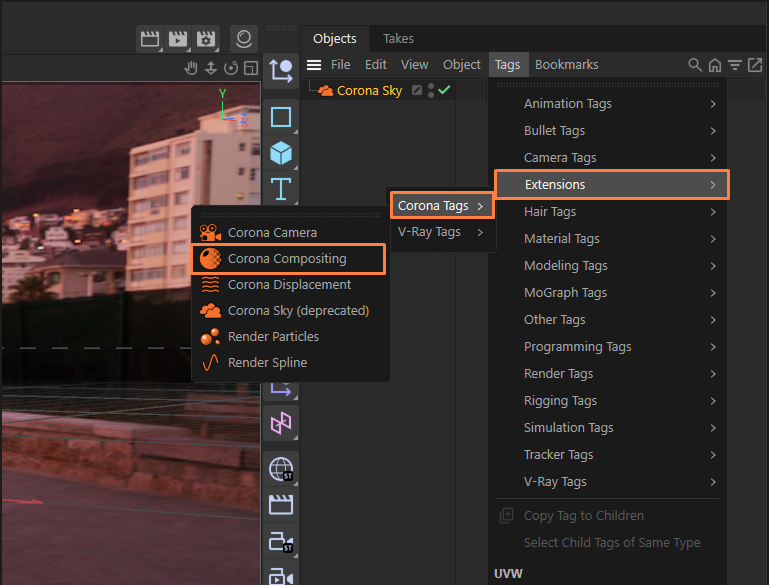Open Object Manager in new window icon
The image size is (769, 585).
[755, 65]
